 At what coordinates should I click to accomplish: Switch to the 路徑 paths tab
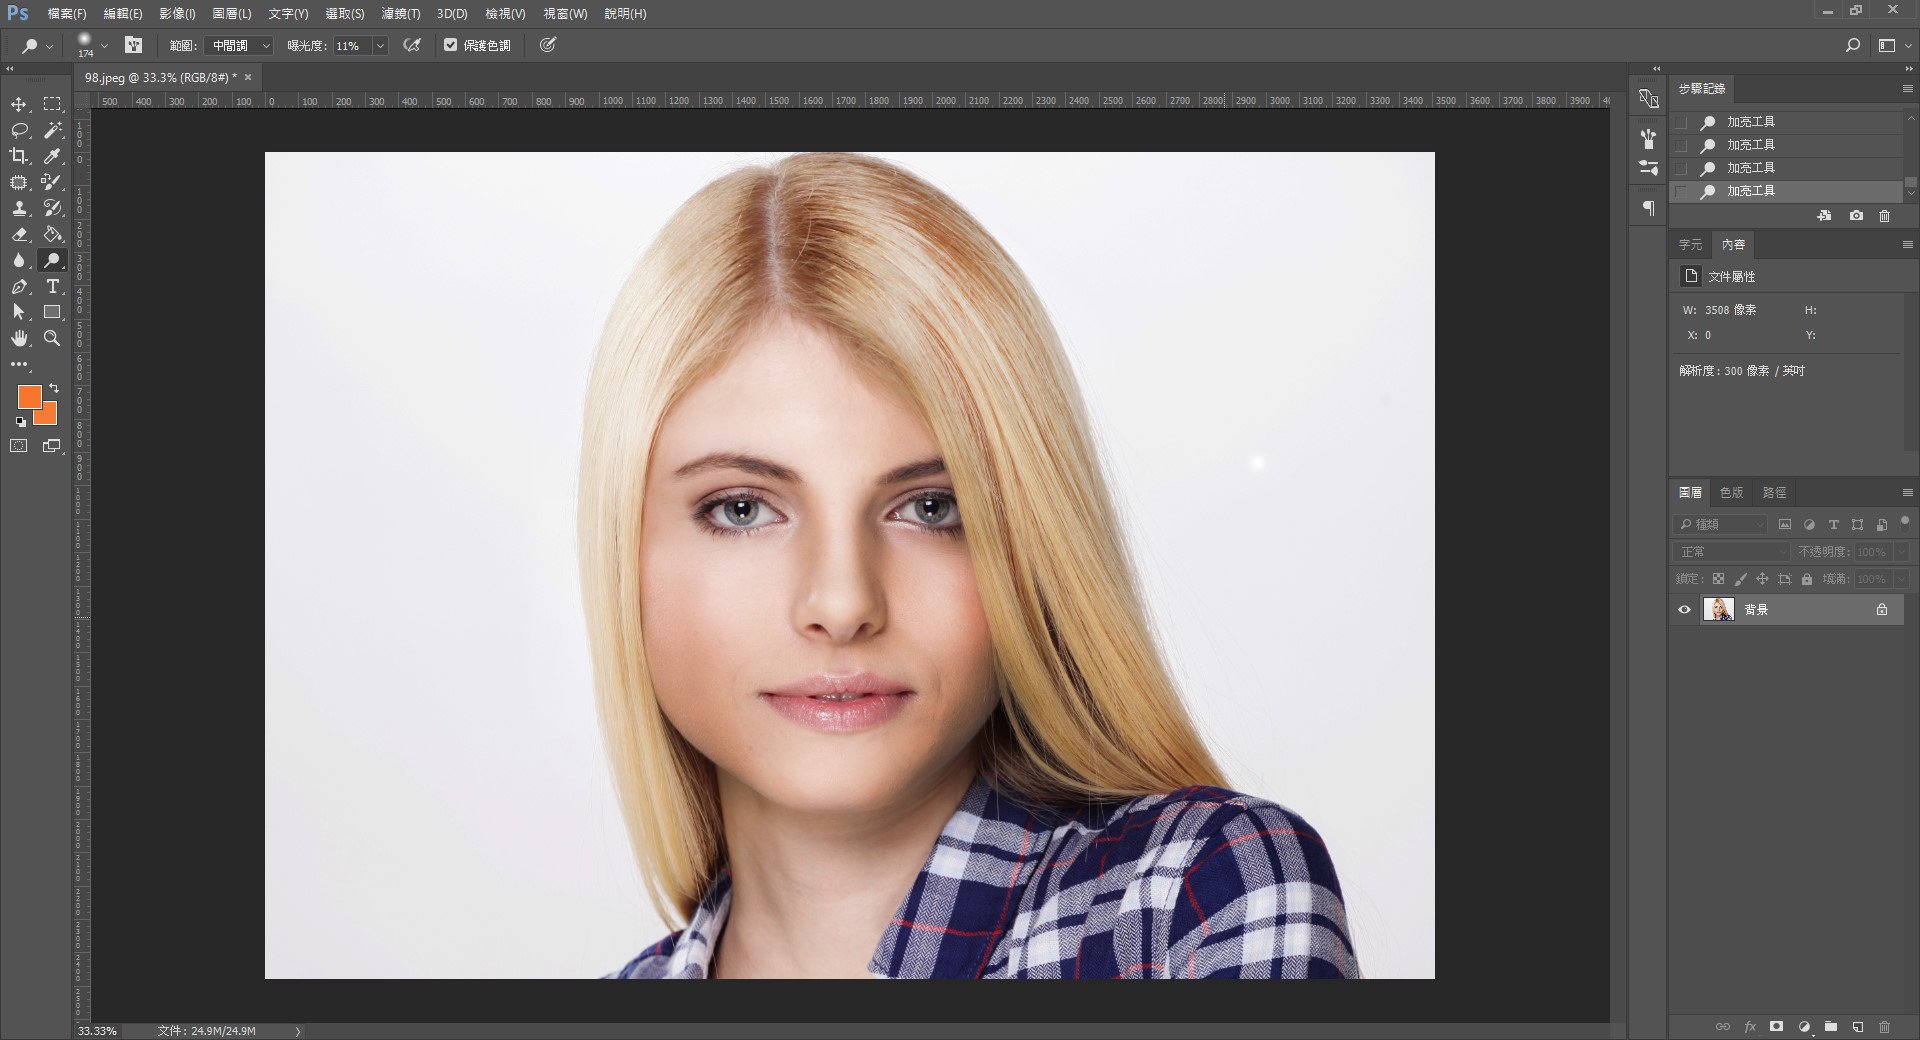pos(1774,493)
